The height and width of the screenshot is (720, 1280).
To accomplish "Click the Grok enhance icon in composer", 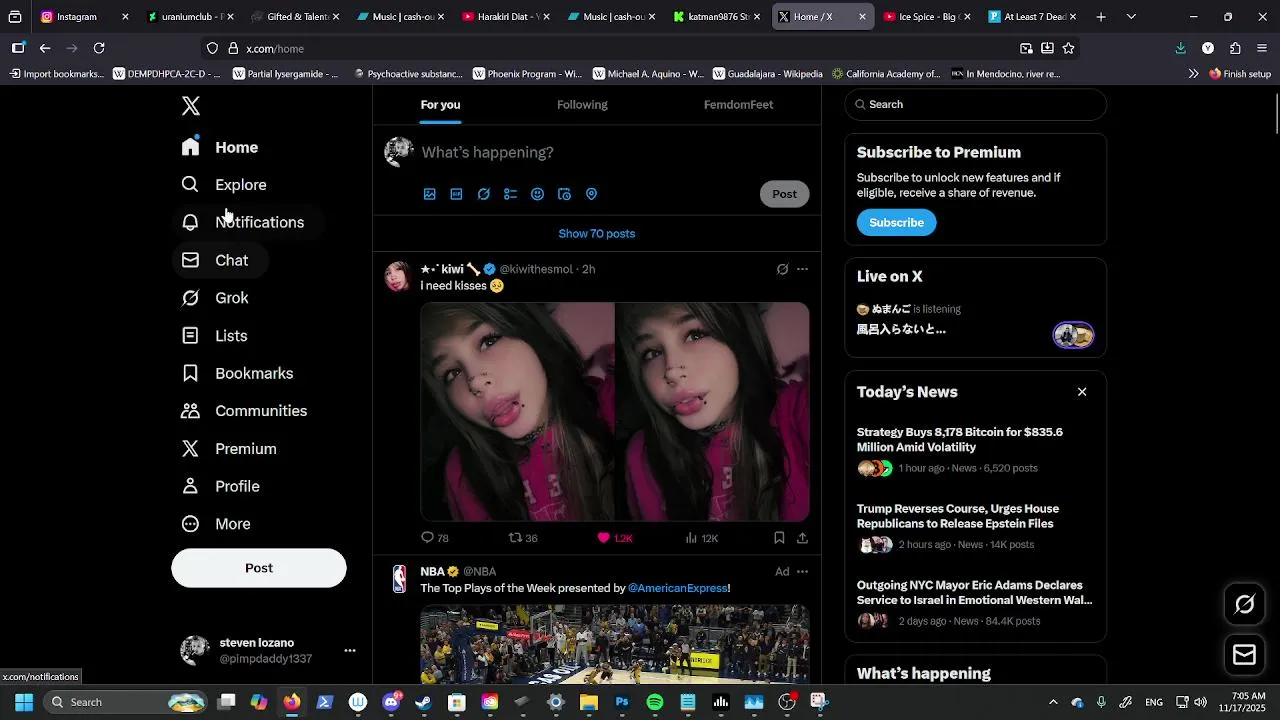I will pos(484,194).
